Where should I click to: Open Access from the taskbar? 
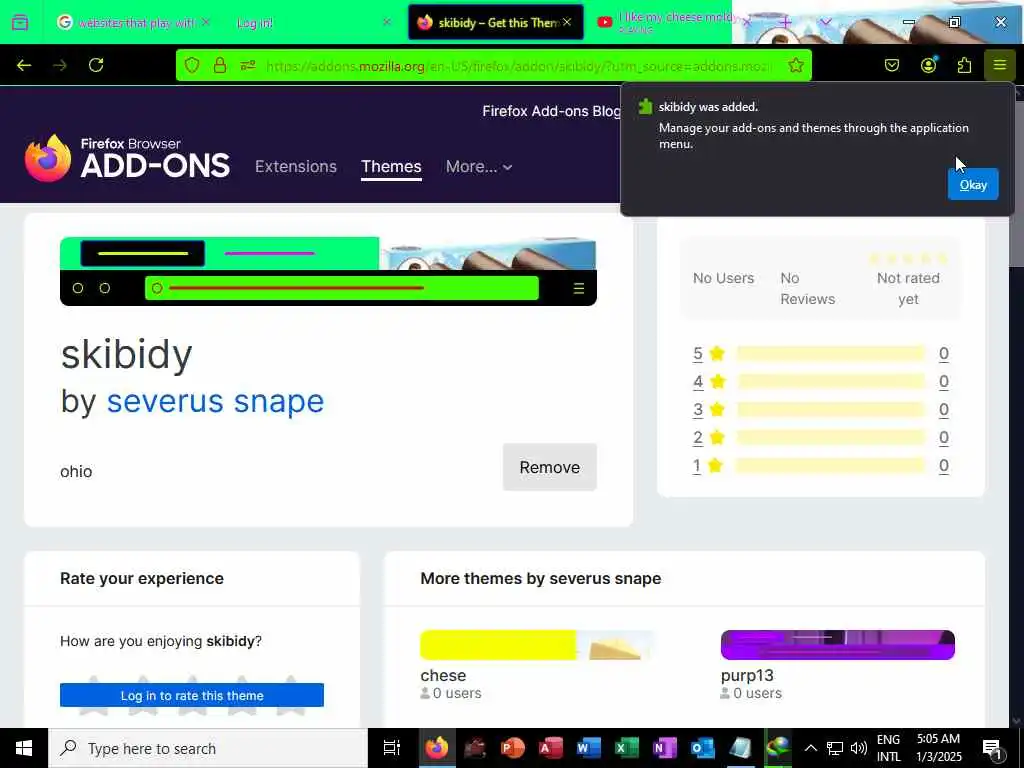tap(551, 748)
